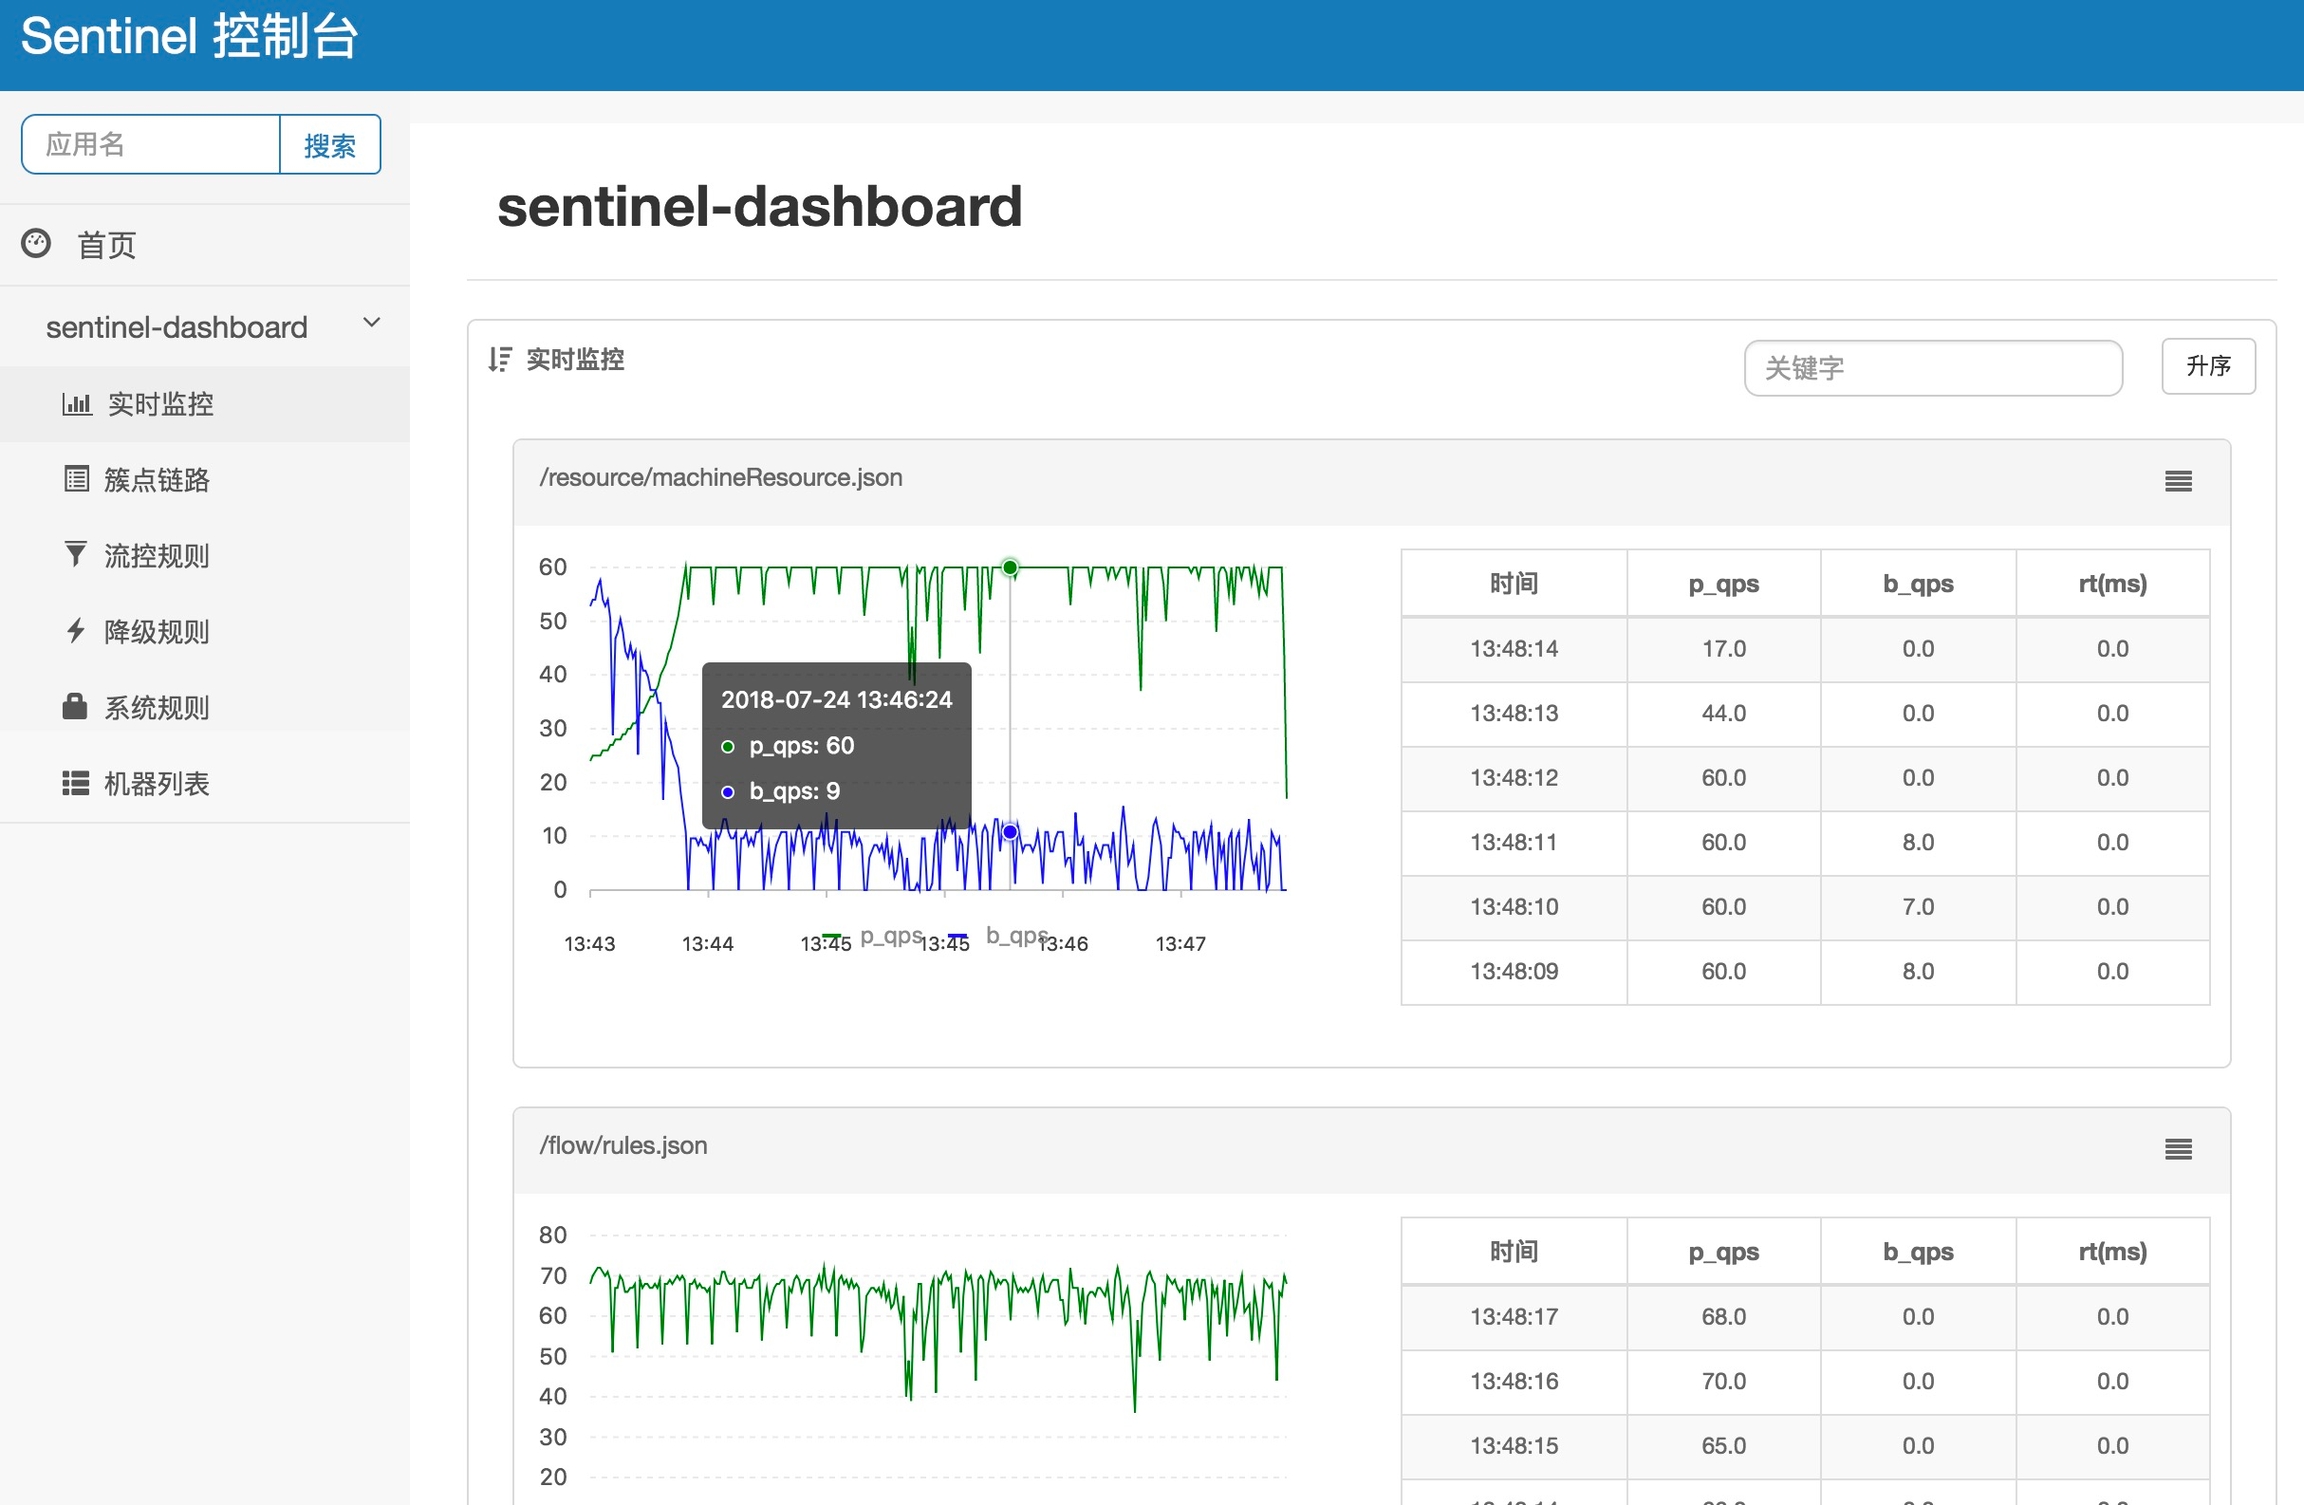Image resolution: width=2304 pixels, height=1505 pixels.
Task: Click the 关键字 keyword input box
Action: 1932,368
